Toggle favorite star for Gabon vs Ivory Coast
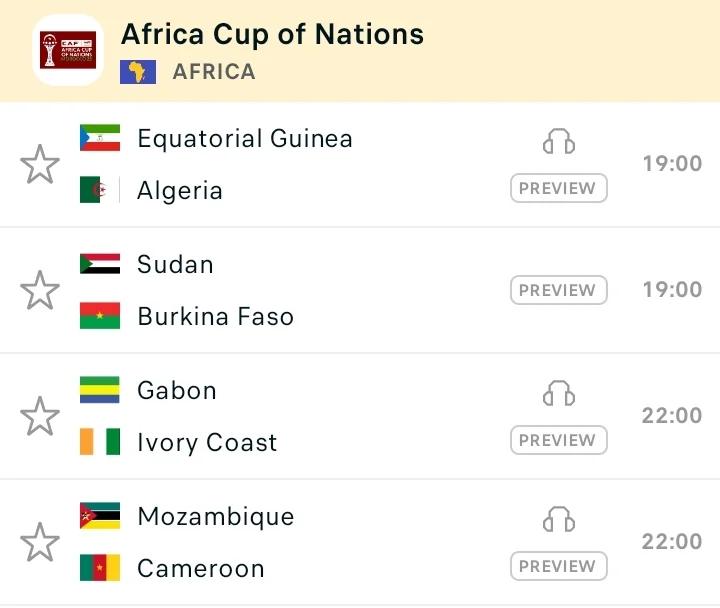This screenshot has height=608, width=720. click(x=40, y=416)
